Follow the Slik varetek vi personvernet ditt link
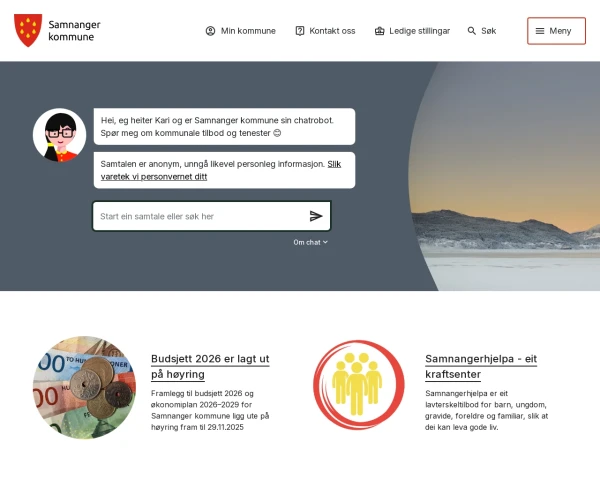 [221, 170]
